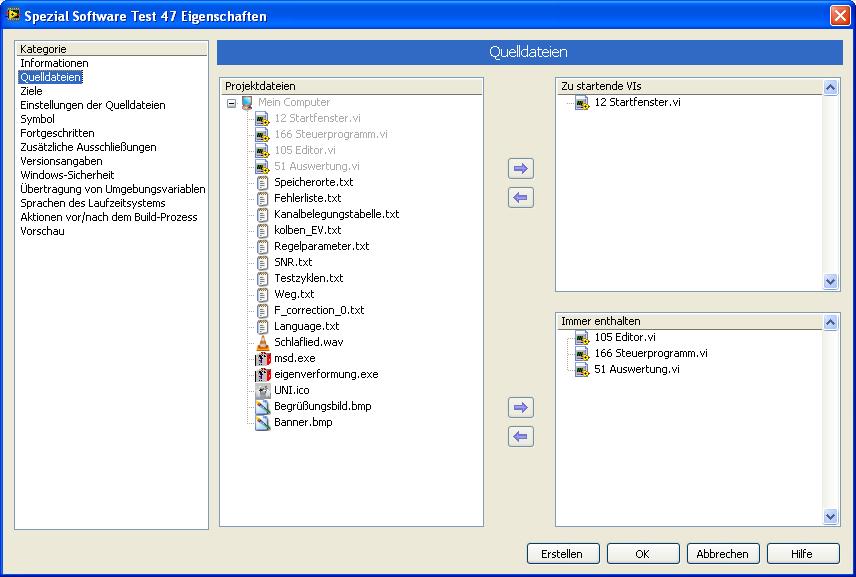The width and height of the screenshot is (856, 577).
Task: Open the Symbol category
Action: pos(37,119)
